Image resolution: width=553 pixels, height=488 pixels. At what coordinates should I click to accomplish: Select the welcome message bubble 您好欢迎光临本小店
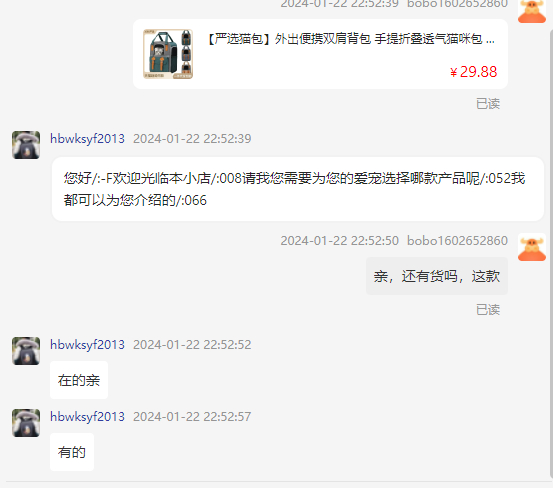click(298, 189)
